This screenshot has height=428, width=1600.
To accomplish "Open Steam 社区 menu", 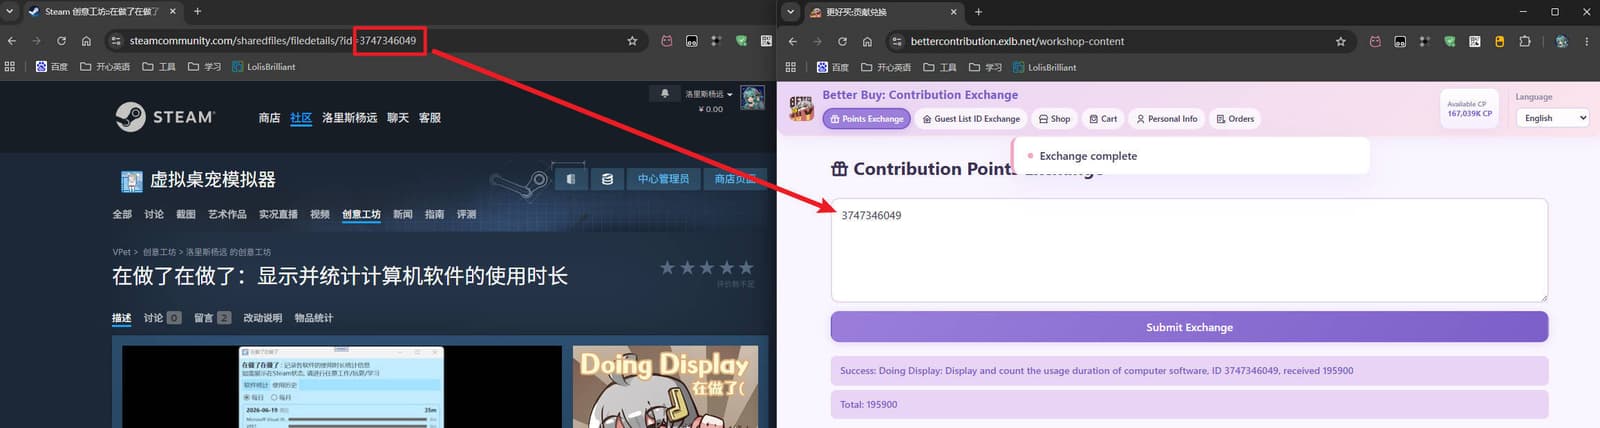I will (301, 118).
